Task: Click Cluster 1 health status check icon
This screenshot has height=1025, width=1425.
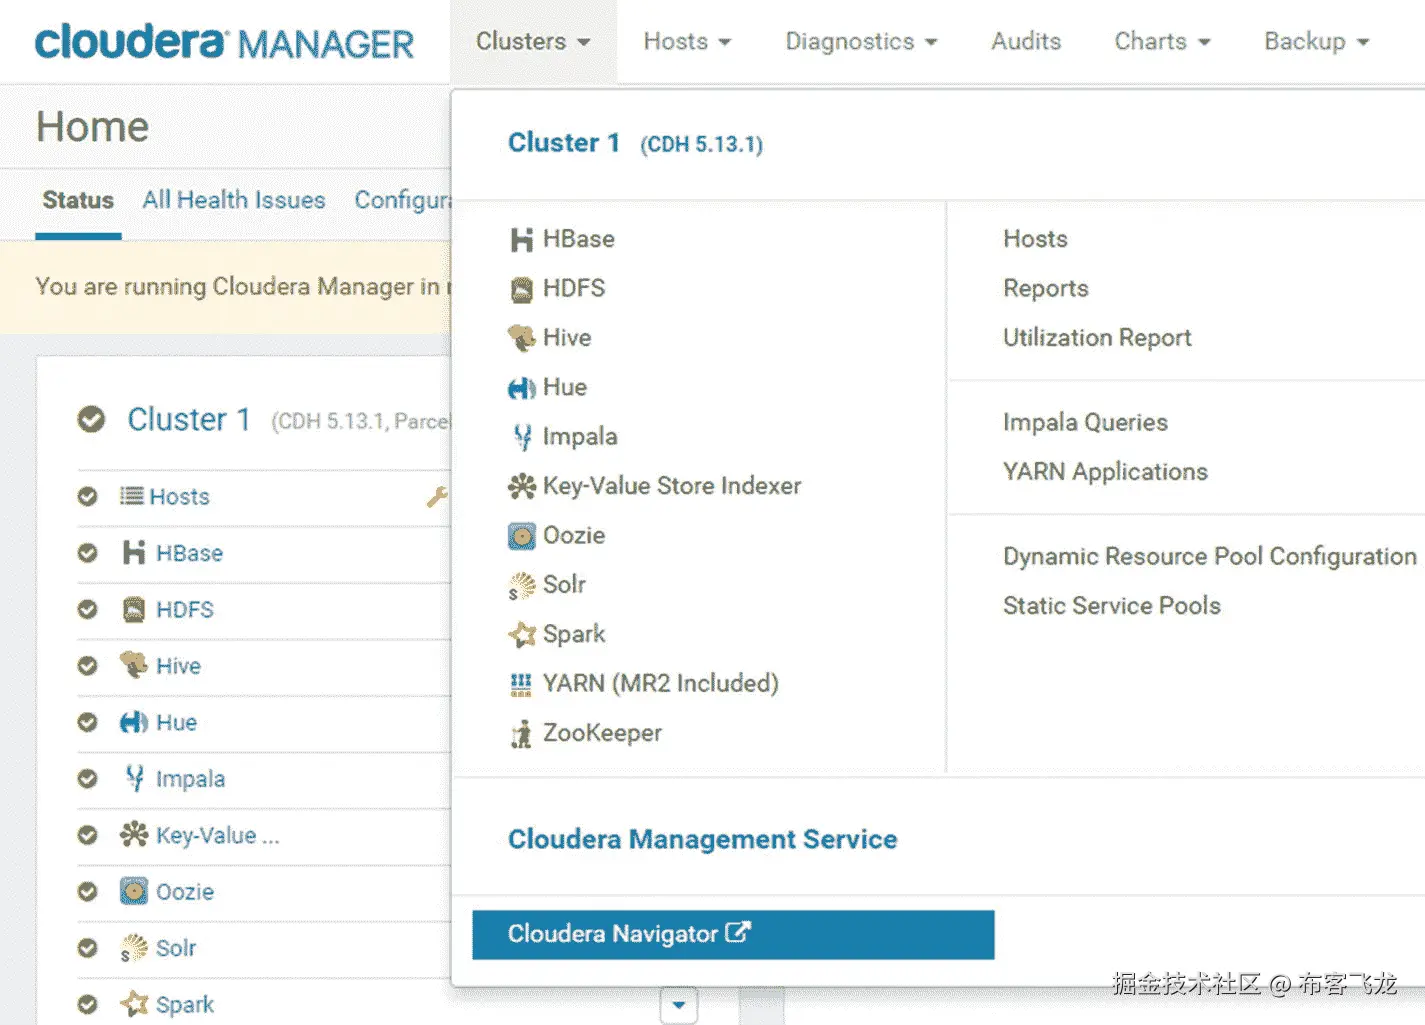Action: (91, 419)
